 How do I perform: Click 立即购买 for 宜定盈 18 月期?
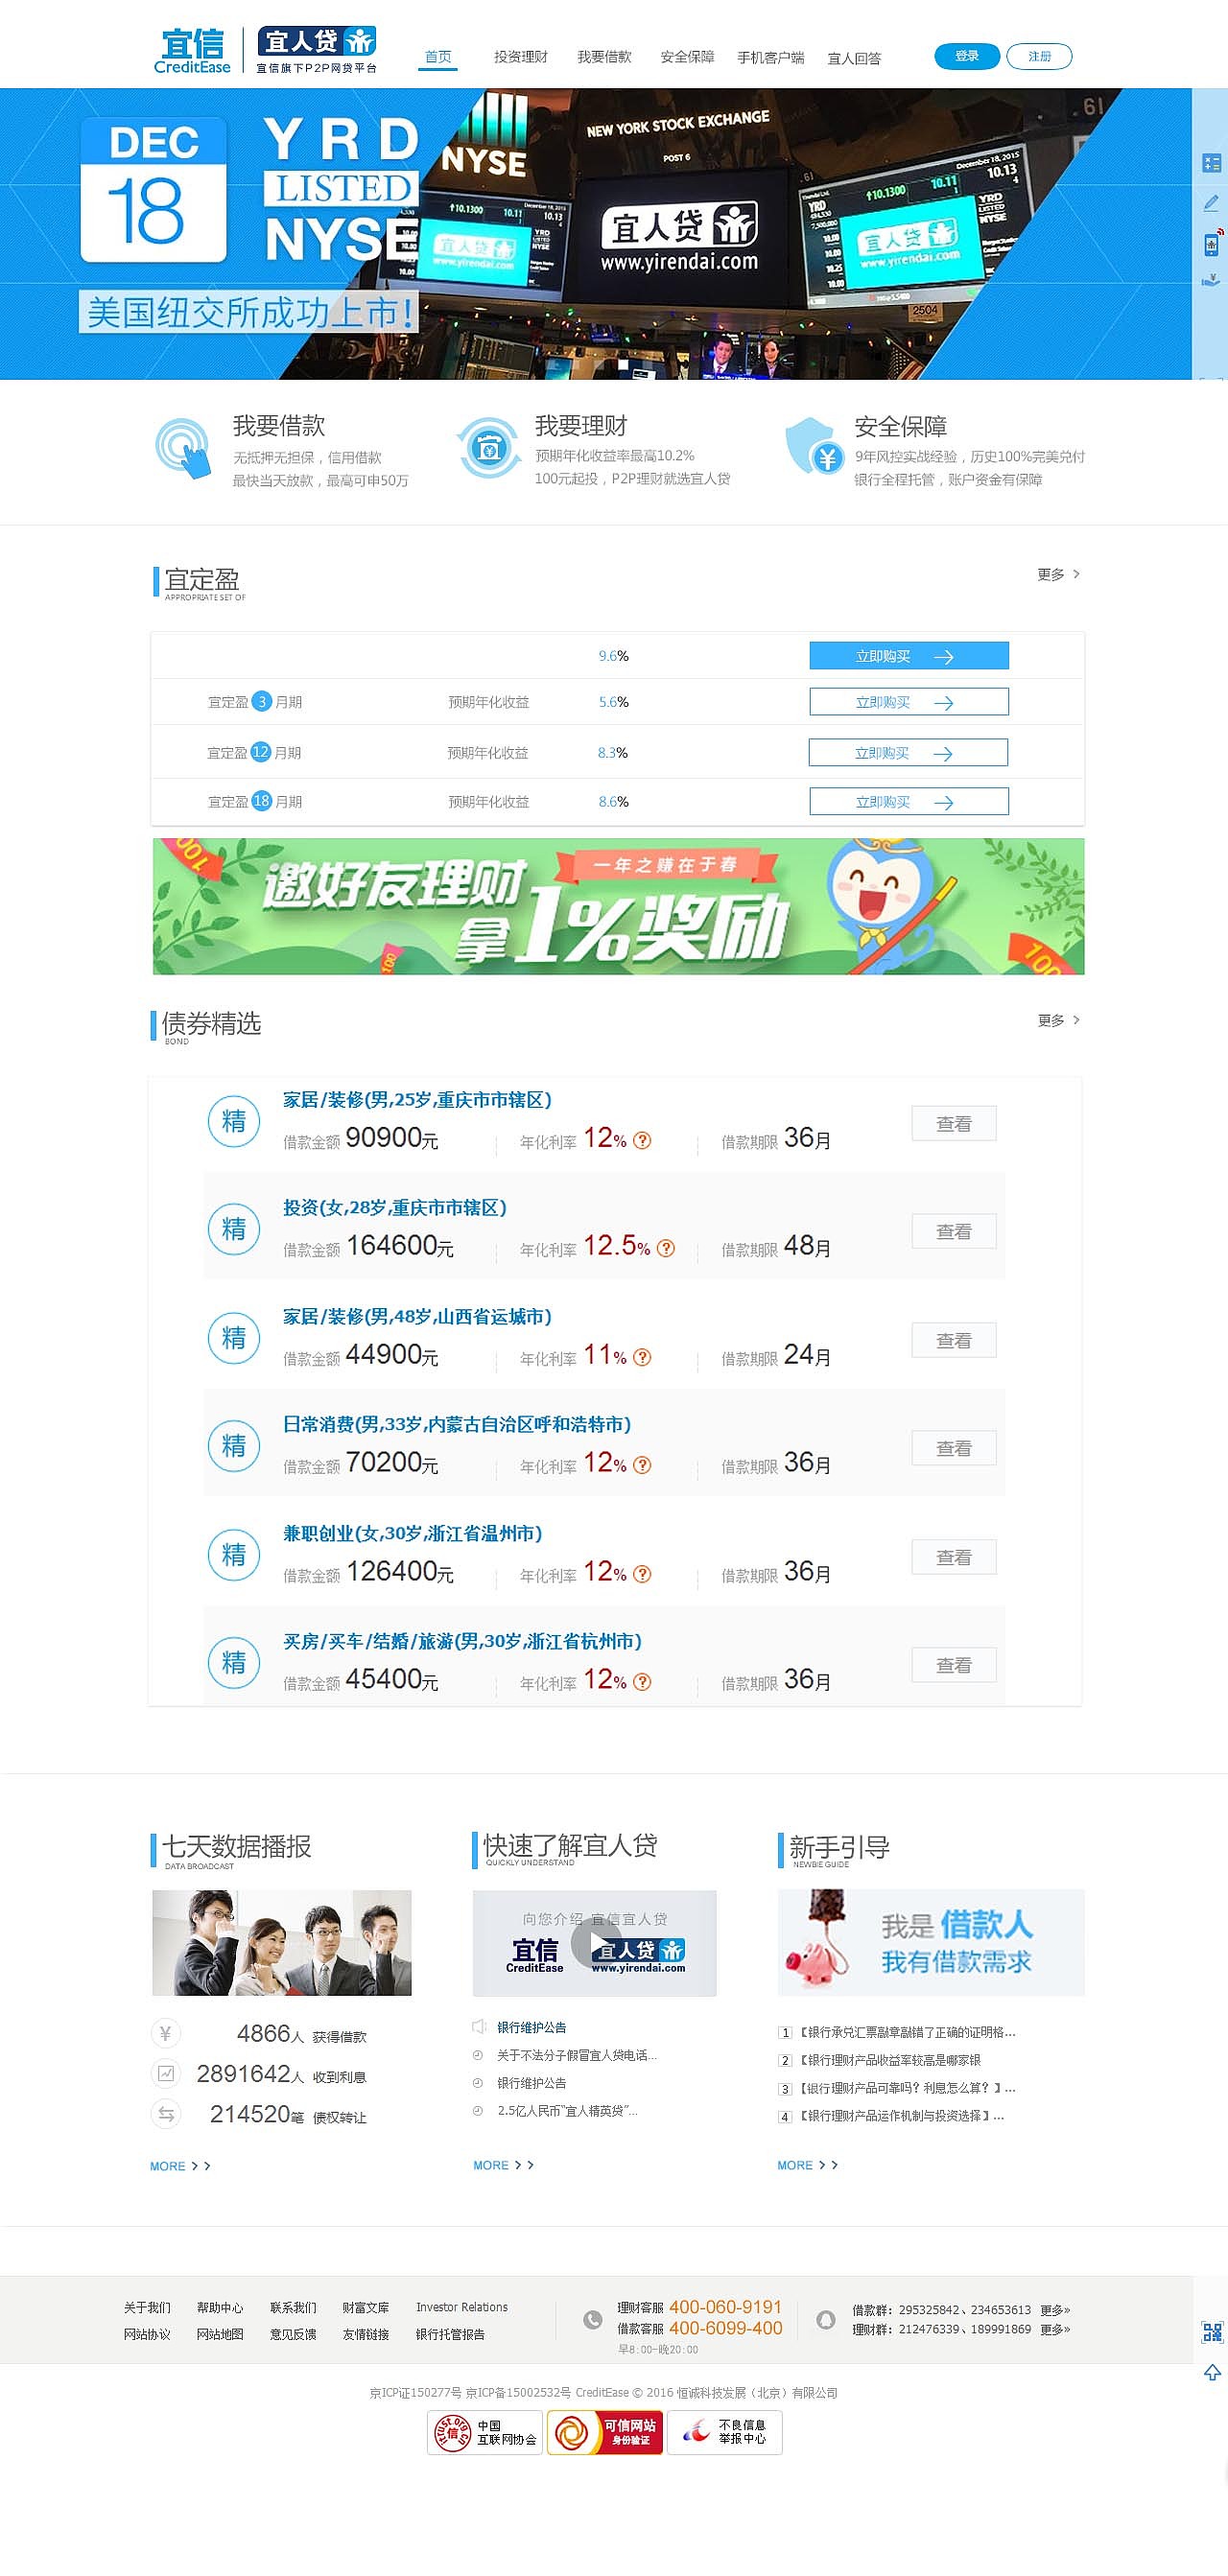point(908,802)
